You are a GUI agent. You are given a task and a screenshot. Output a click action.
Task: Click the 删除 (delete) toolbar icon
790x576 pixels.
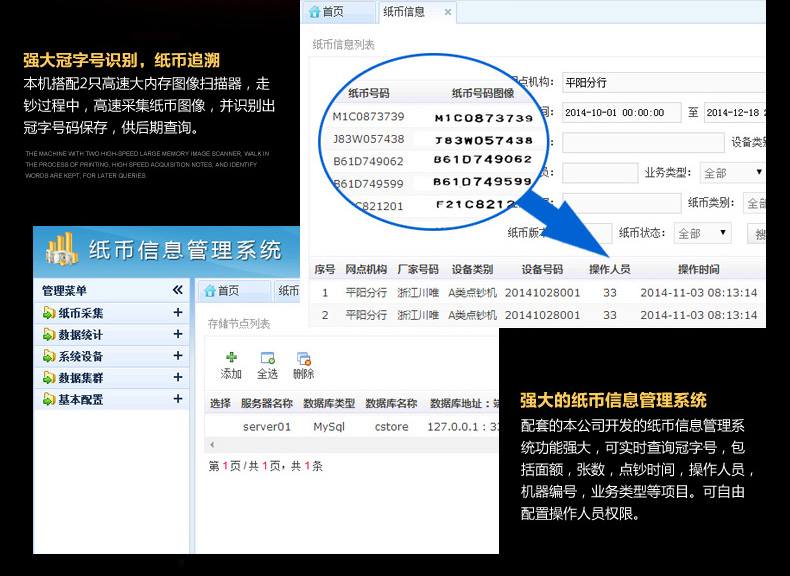tap(303, 358)
